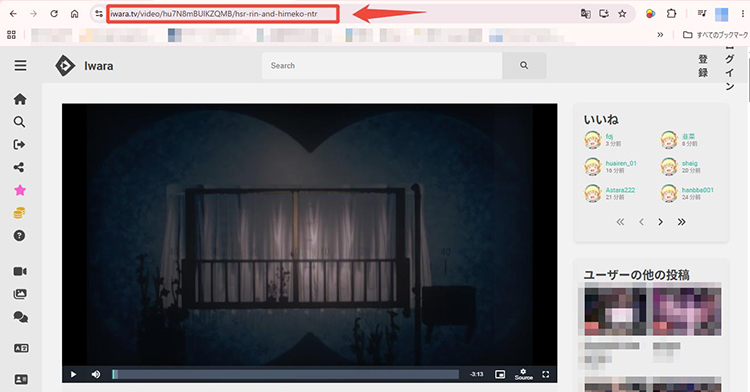Open the browser extensions puzzle icon
Viewport: 750px width, 392px height.
[x=672, y=14]
